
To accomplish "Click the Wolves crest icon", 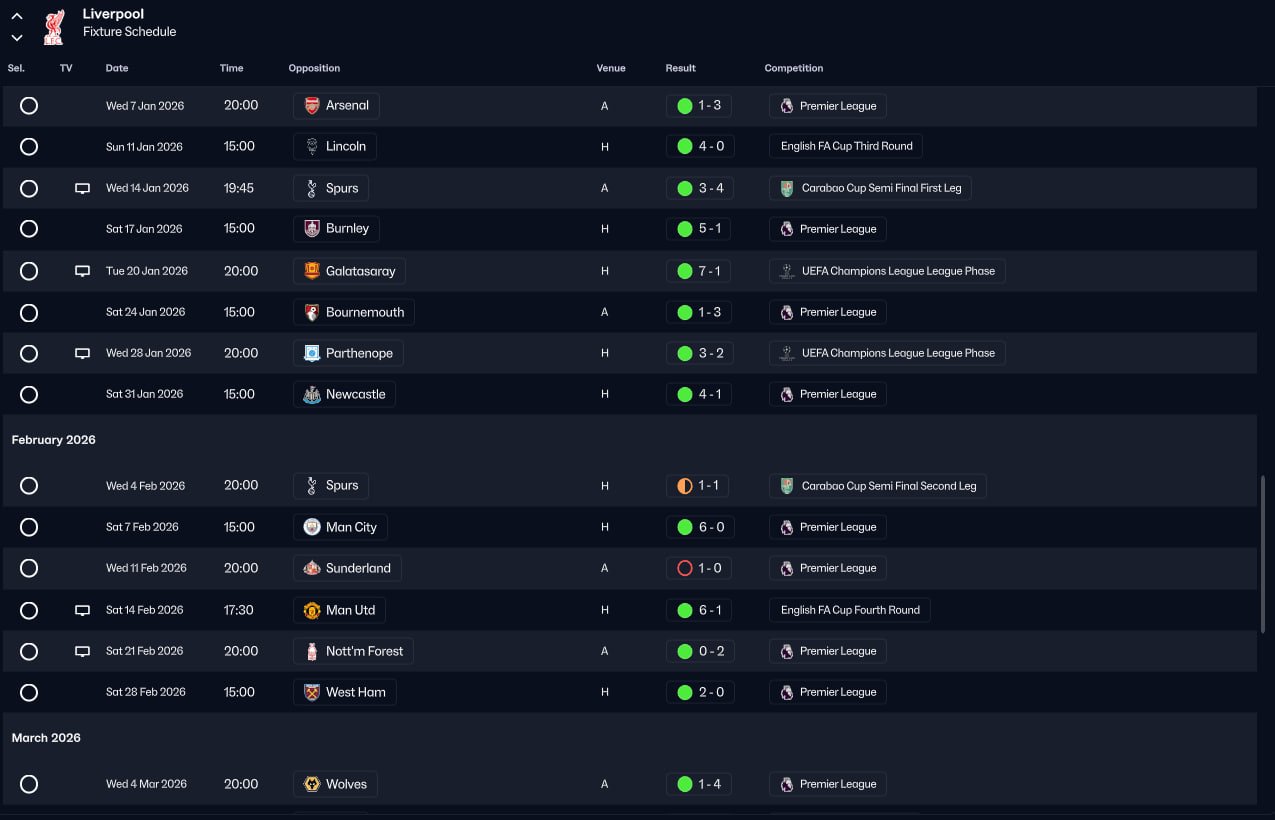I will 312,784.
